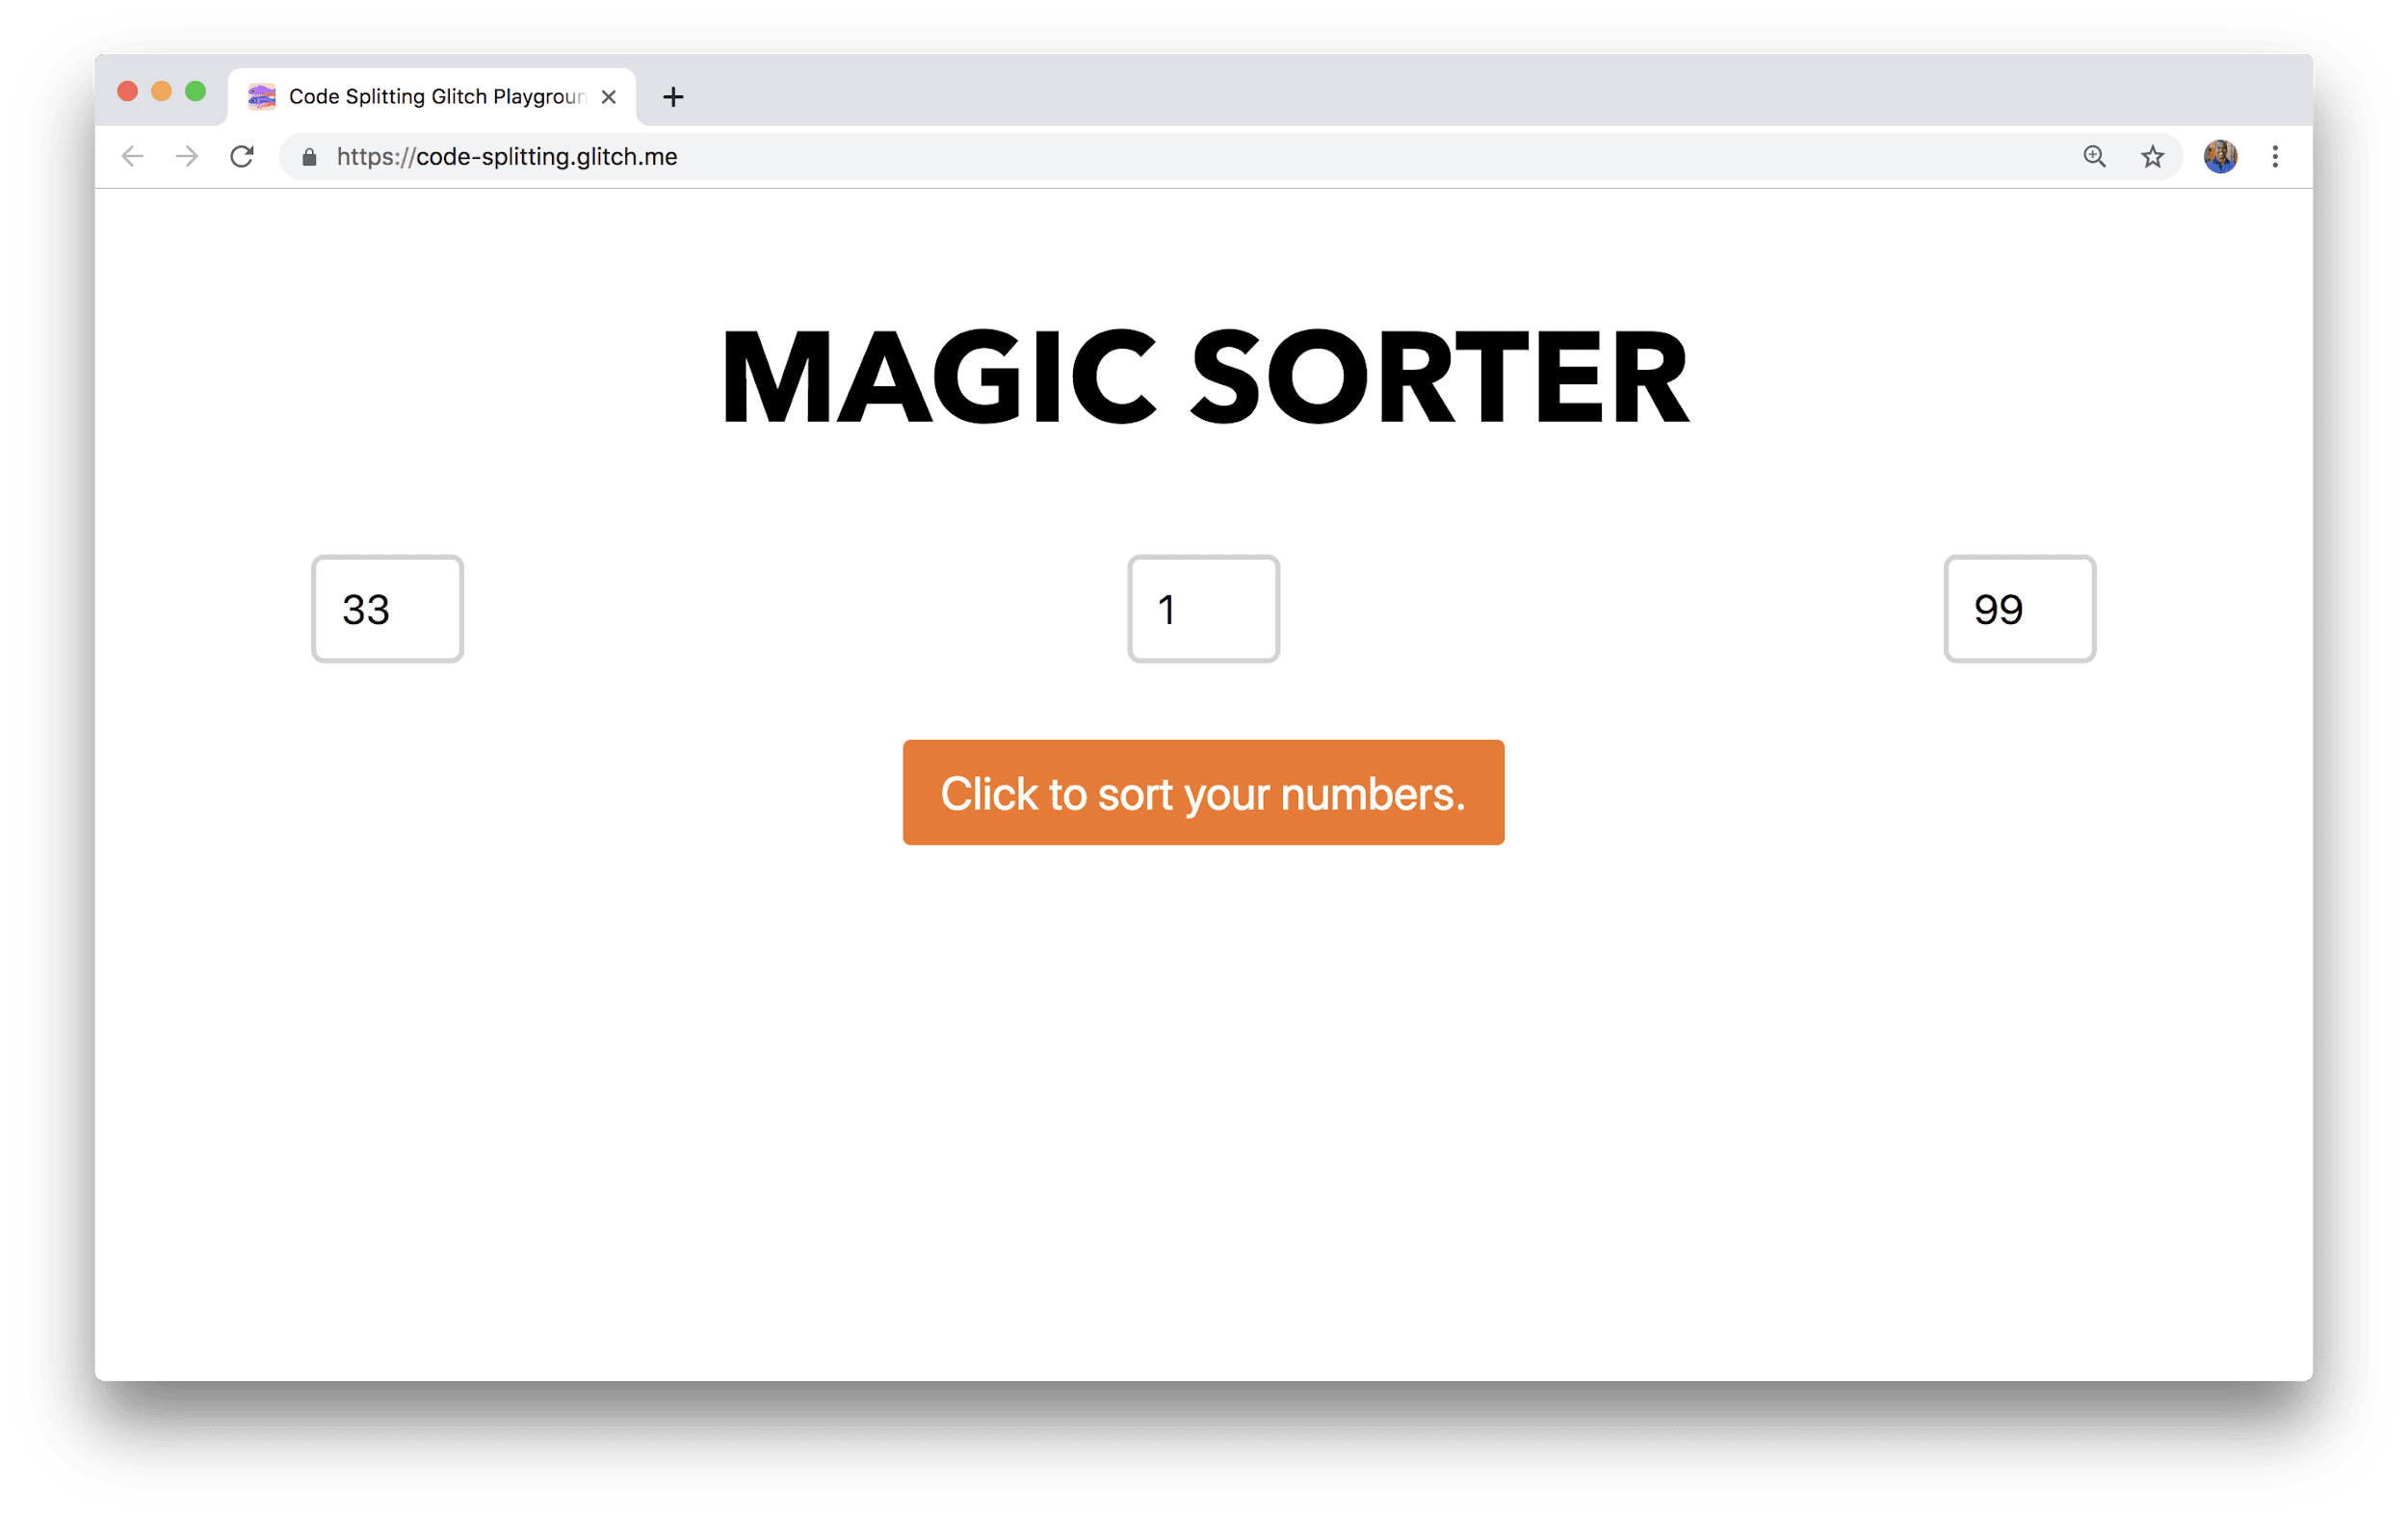This screenshot has height=1517, width=2408.
Task: Click the browser forward arrow
Action: point(187,157)
